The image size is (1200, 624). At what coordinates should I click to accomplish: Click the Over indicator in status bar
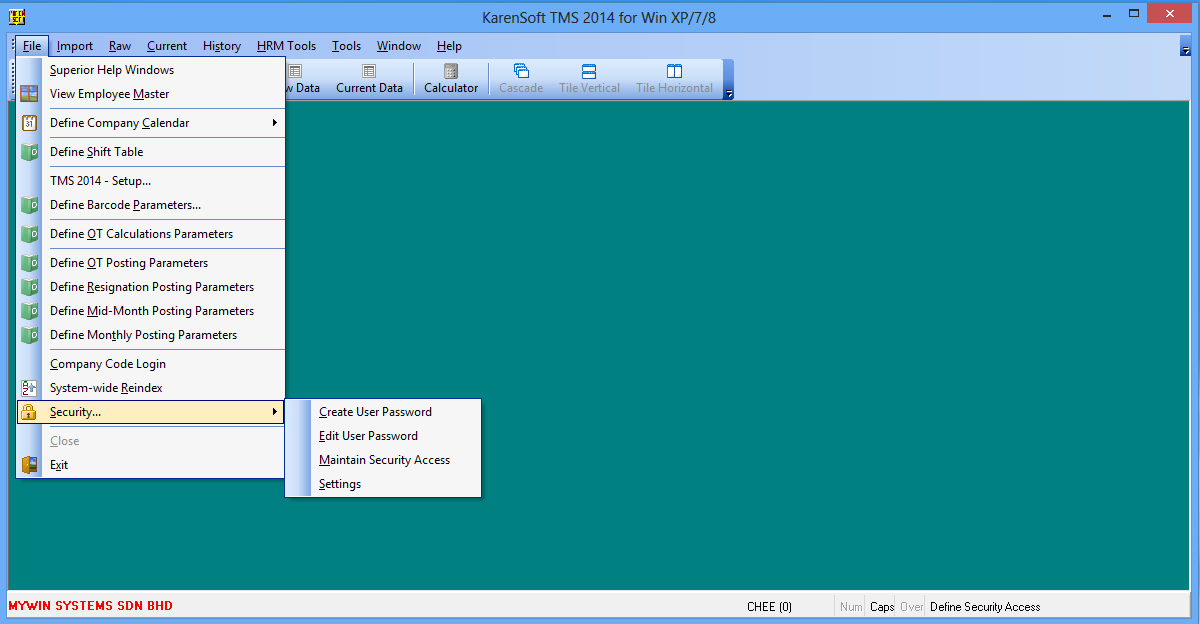911,607
